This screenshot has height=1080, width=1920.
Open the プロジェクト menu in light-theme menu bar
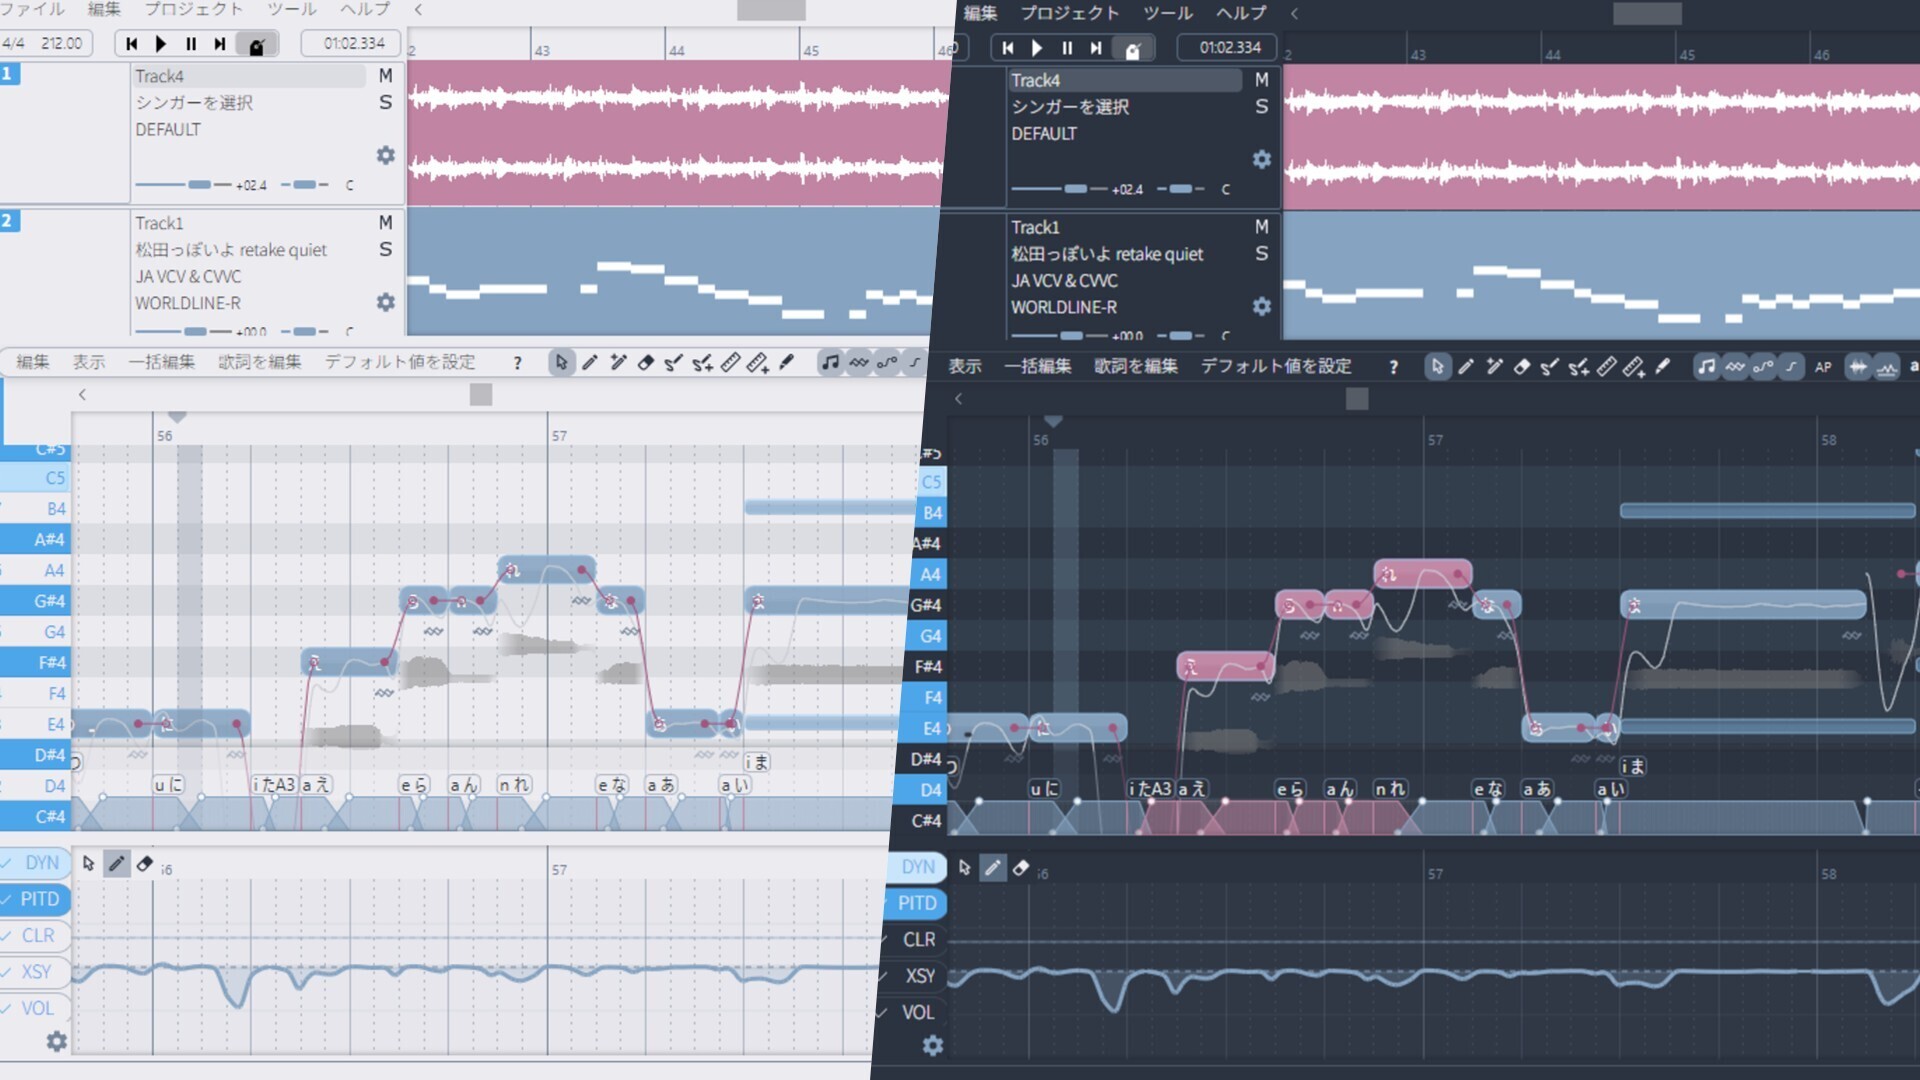click(194, 9)
